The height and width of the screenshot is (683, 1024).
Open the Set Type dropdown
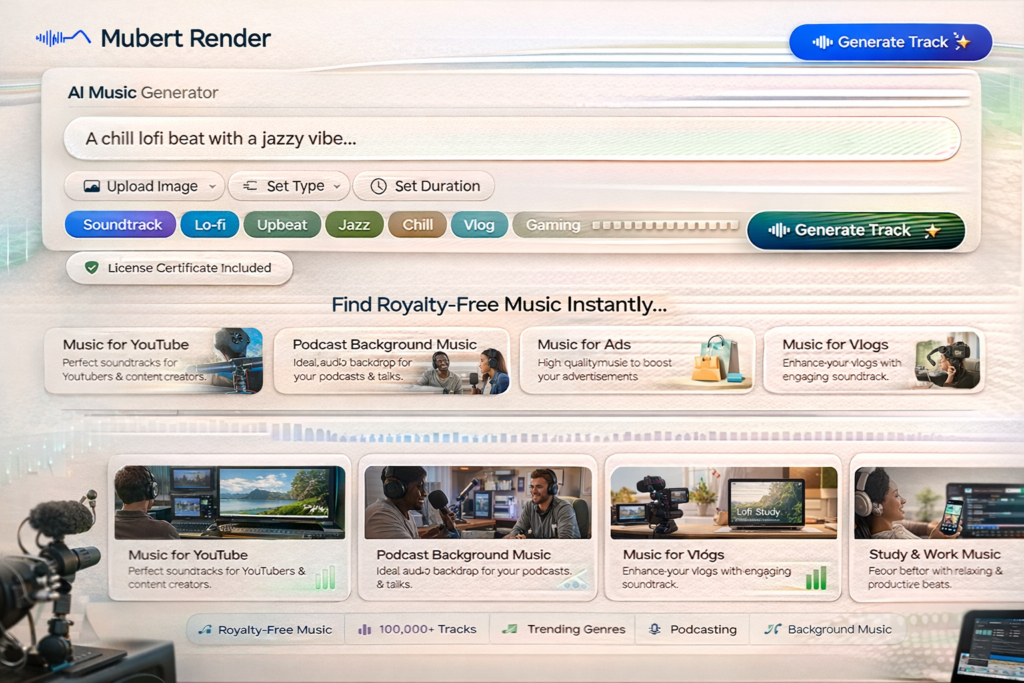click(x=289, y=186)
